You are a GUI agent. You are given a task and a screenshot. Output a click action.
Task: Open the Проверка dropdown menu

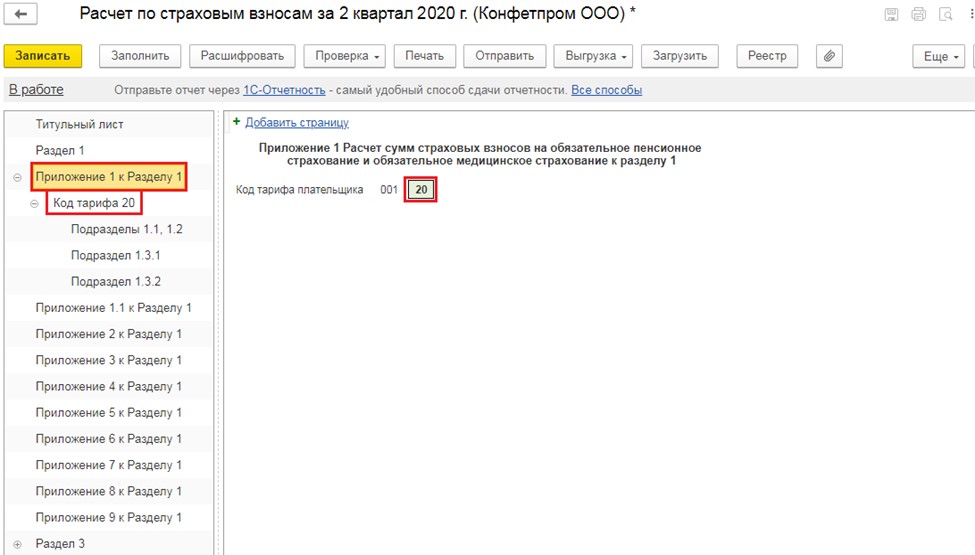344,56
